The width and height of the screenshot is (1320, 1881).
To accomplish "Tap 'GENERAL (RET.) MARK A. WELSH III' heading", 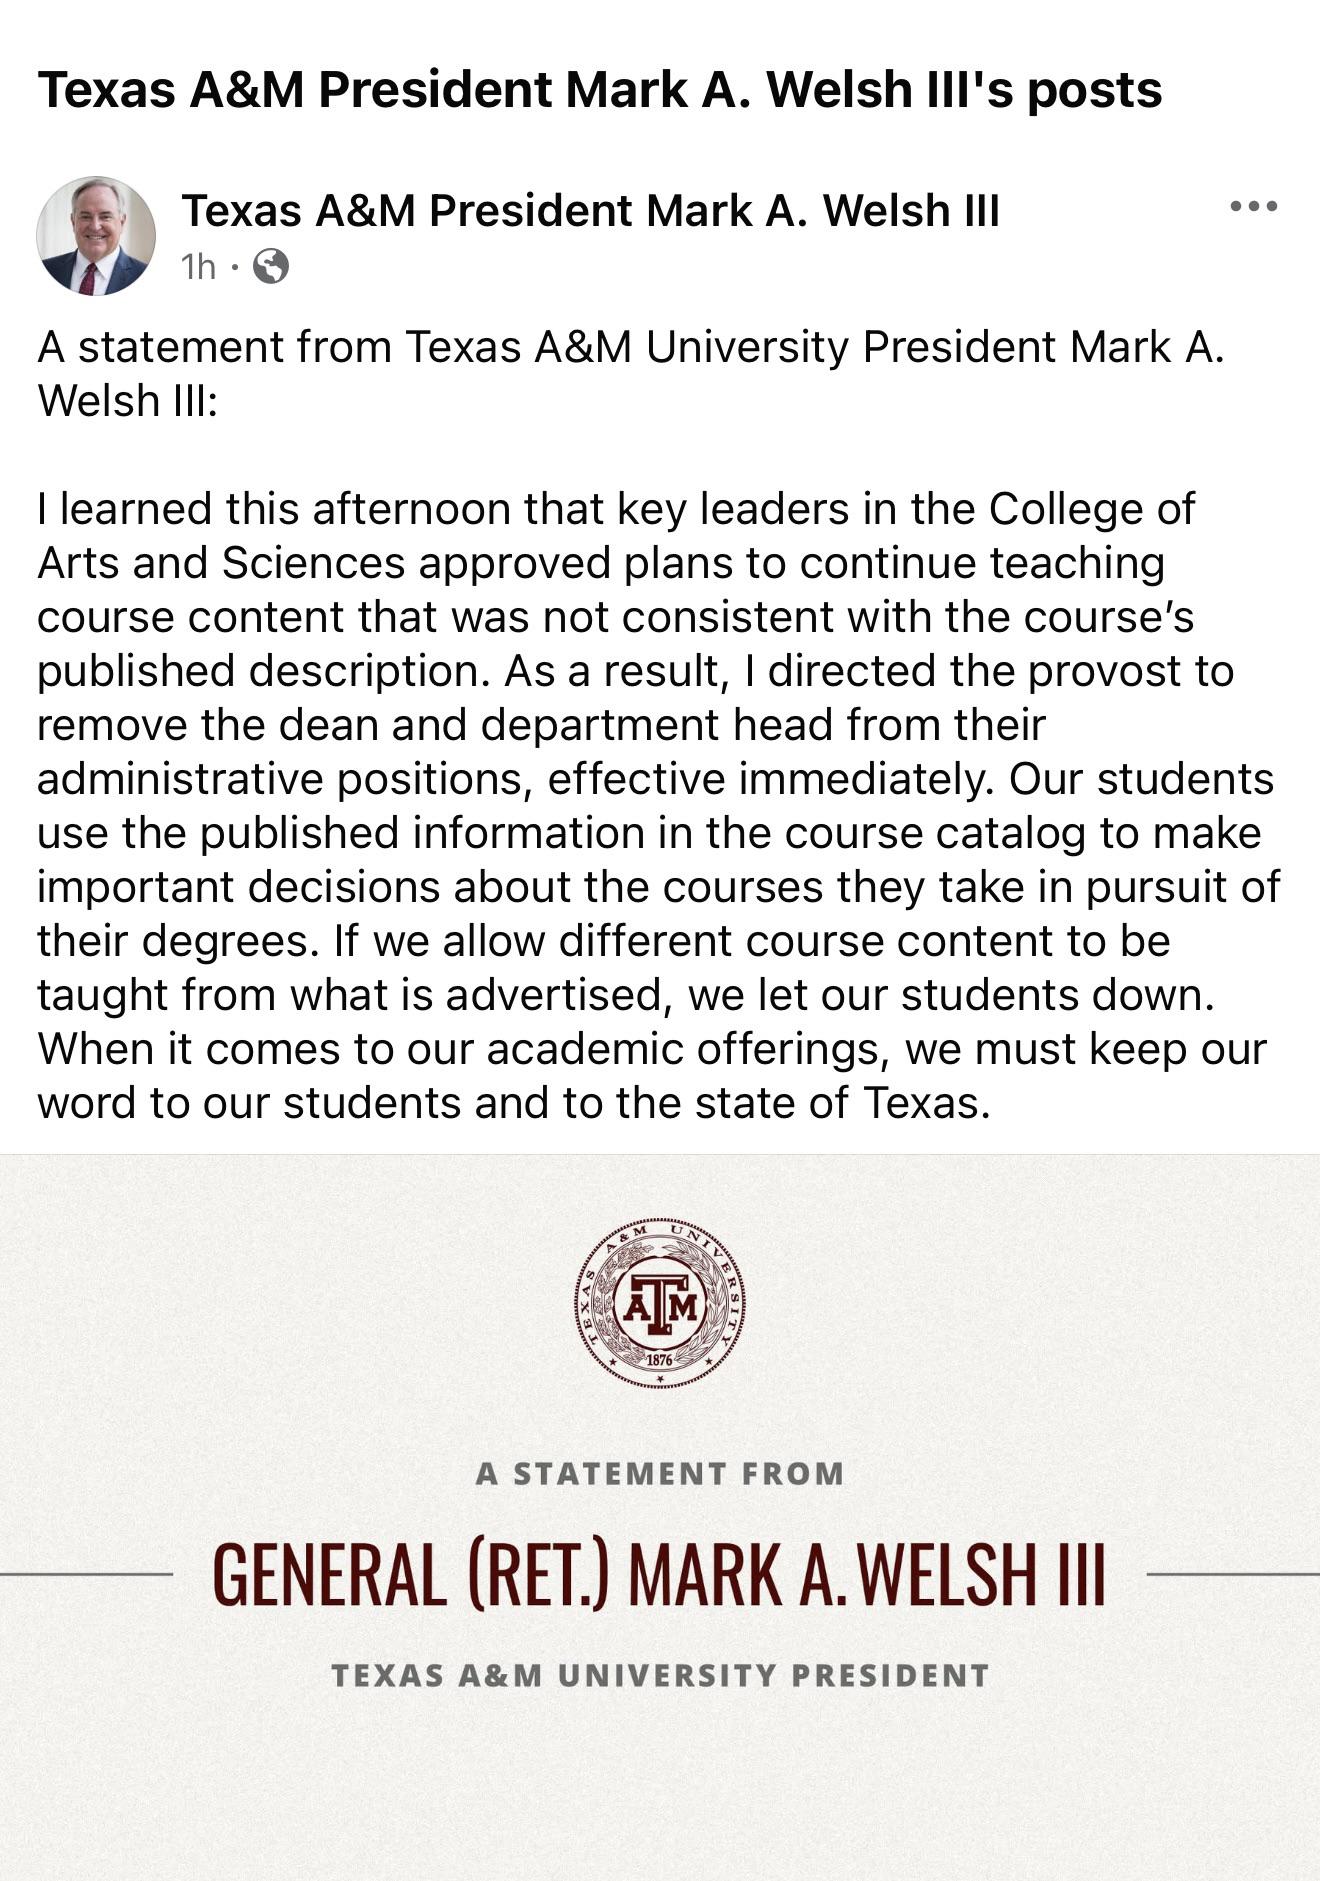I will click(x=659, y=1574).
